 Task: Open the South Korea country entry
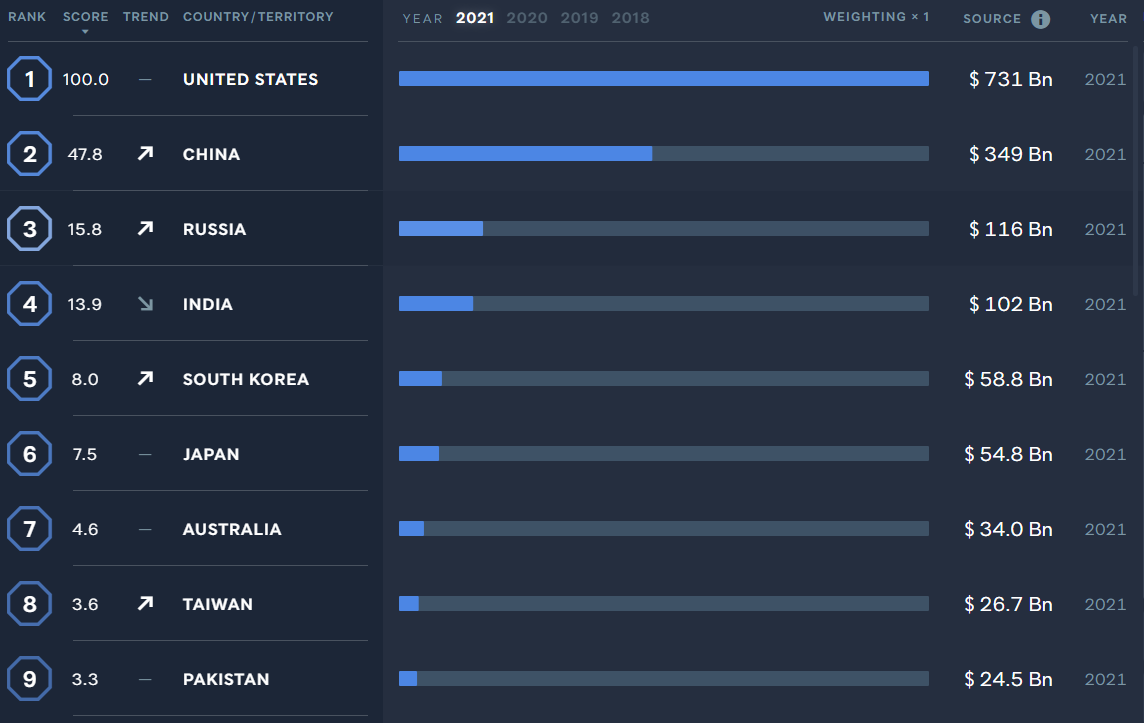point(245,379)
